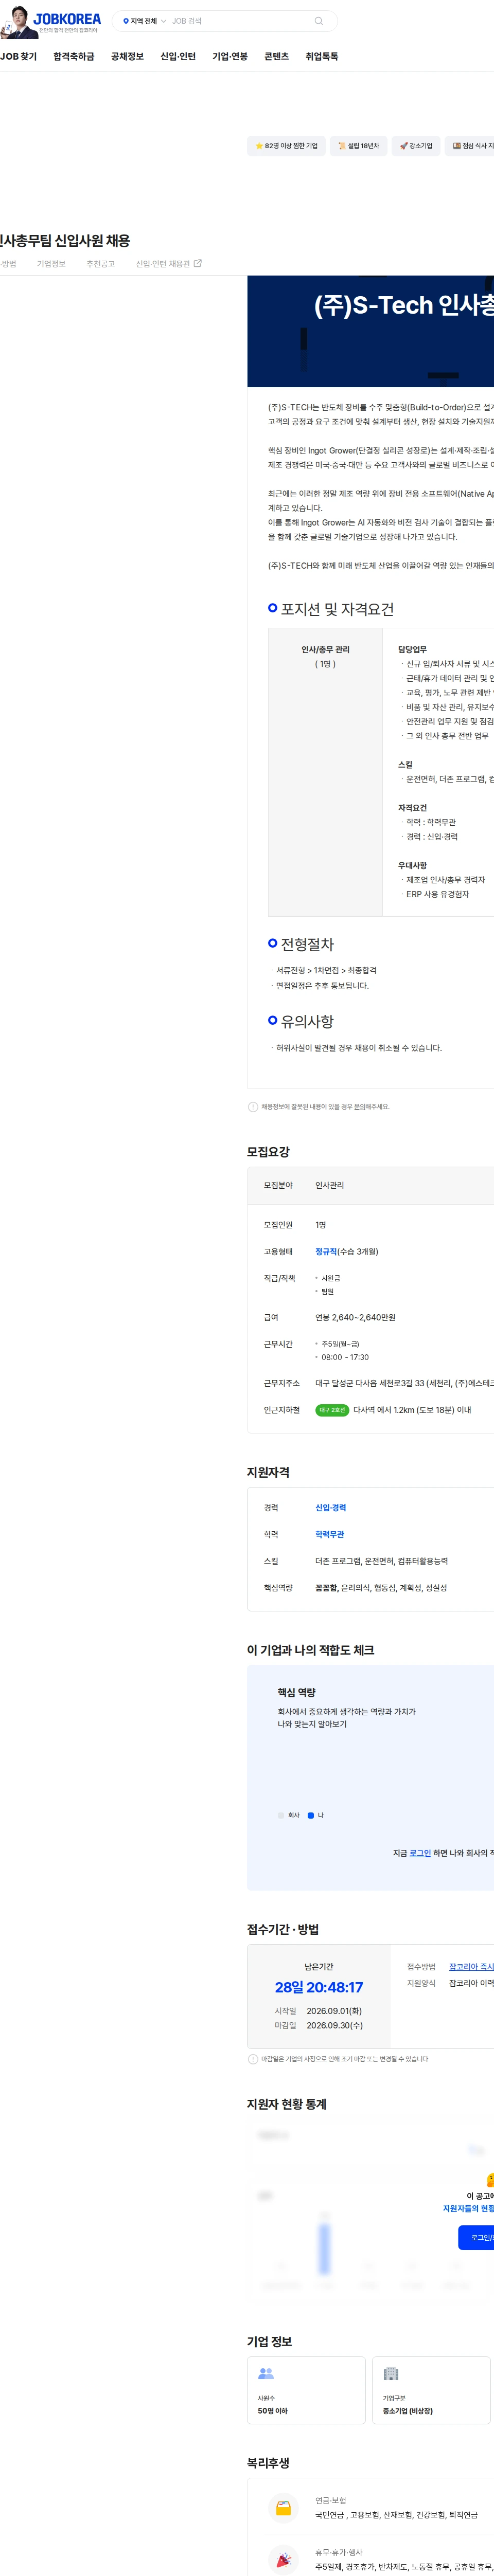
Task: Click the 휴무·휴가·행사 party icon
Action: click(x=284, y=2561)
